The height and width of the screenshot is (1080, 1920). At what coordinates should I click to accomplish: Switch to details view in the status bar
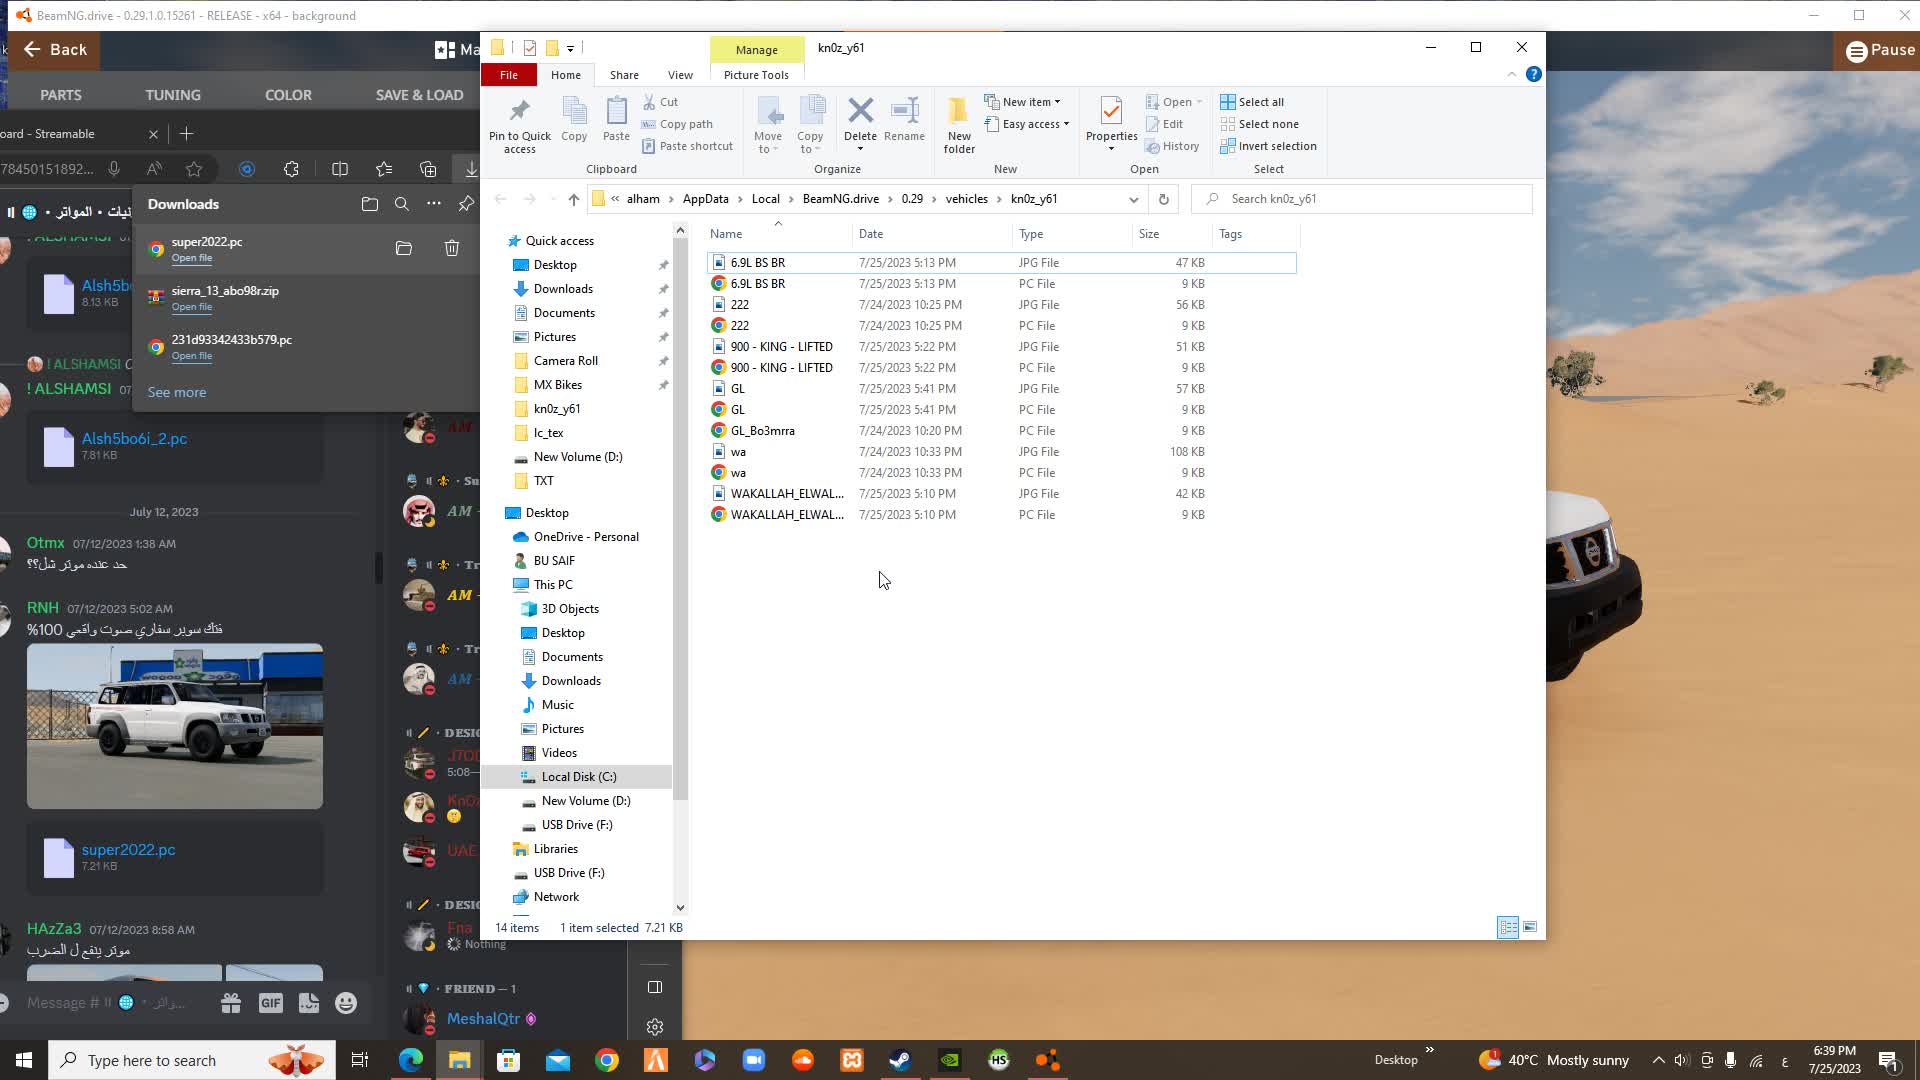[1507, 927]
